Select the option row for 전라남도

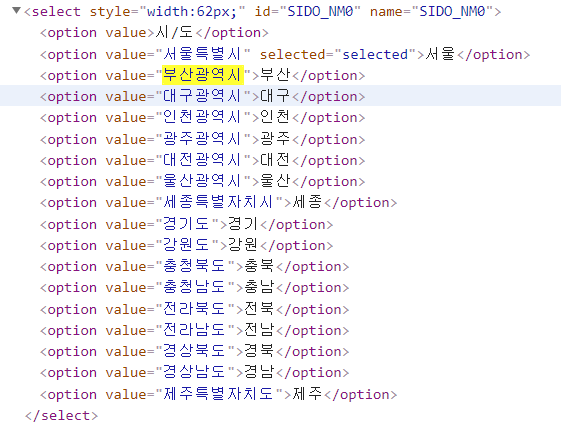[x=194, y=331]
